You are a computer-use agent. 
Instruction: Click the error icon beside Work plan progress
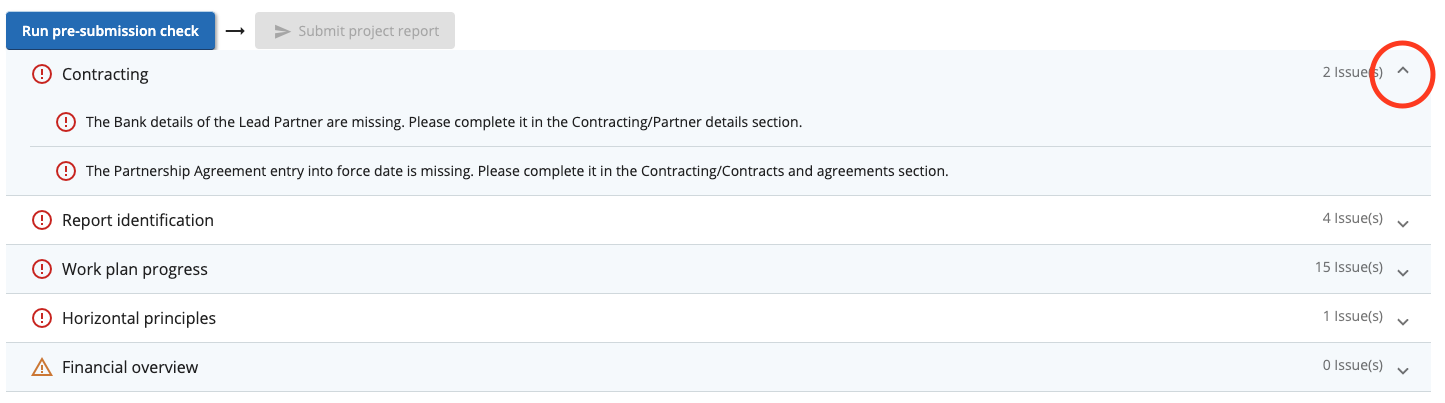(42, 269)
